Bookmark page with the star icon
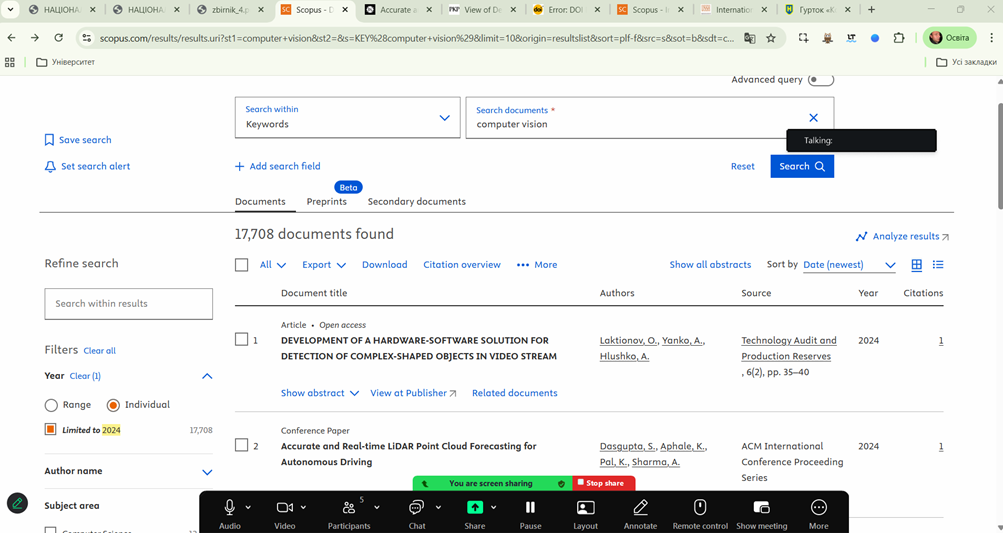The image size is (1003, 533). coord(771,38)
